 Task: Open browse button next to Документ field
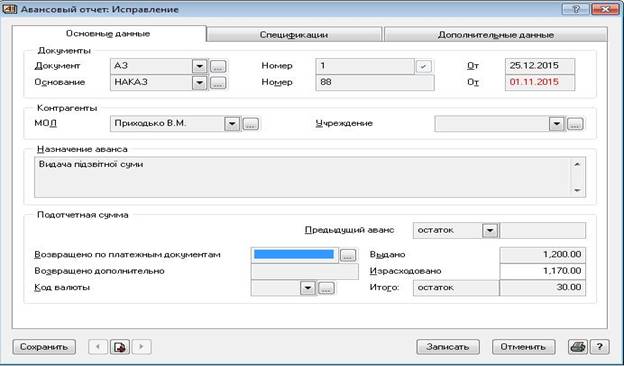[218, 66]
